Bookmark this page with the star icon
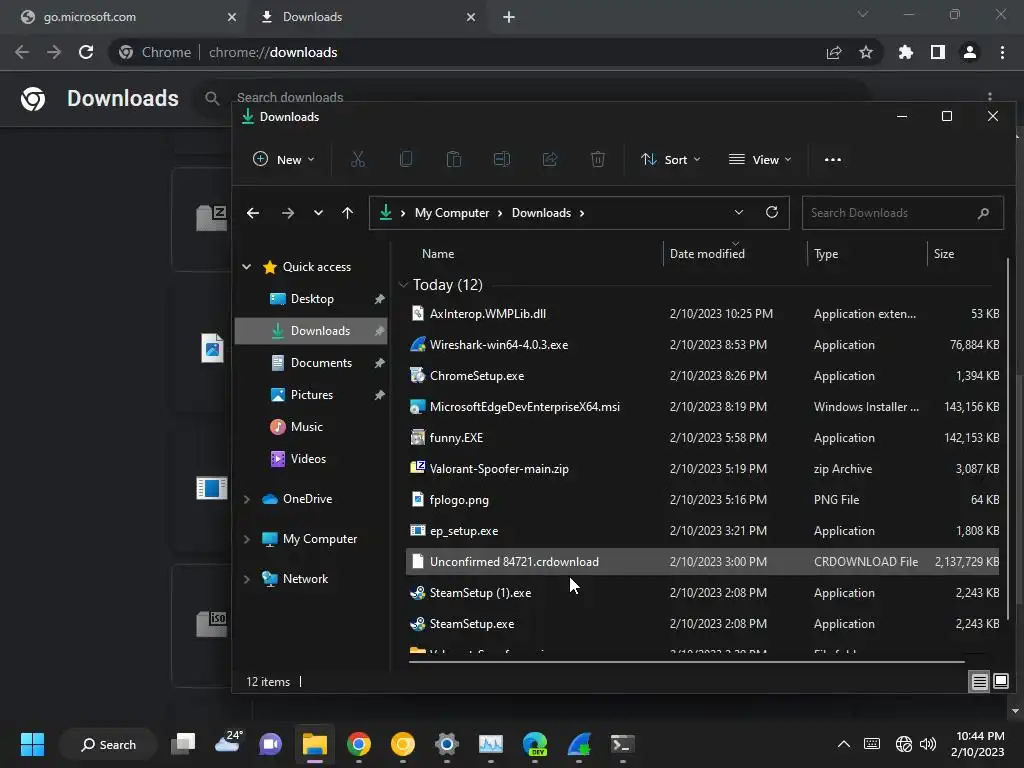 click(x=866, y=52)
